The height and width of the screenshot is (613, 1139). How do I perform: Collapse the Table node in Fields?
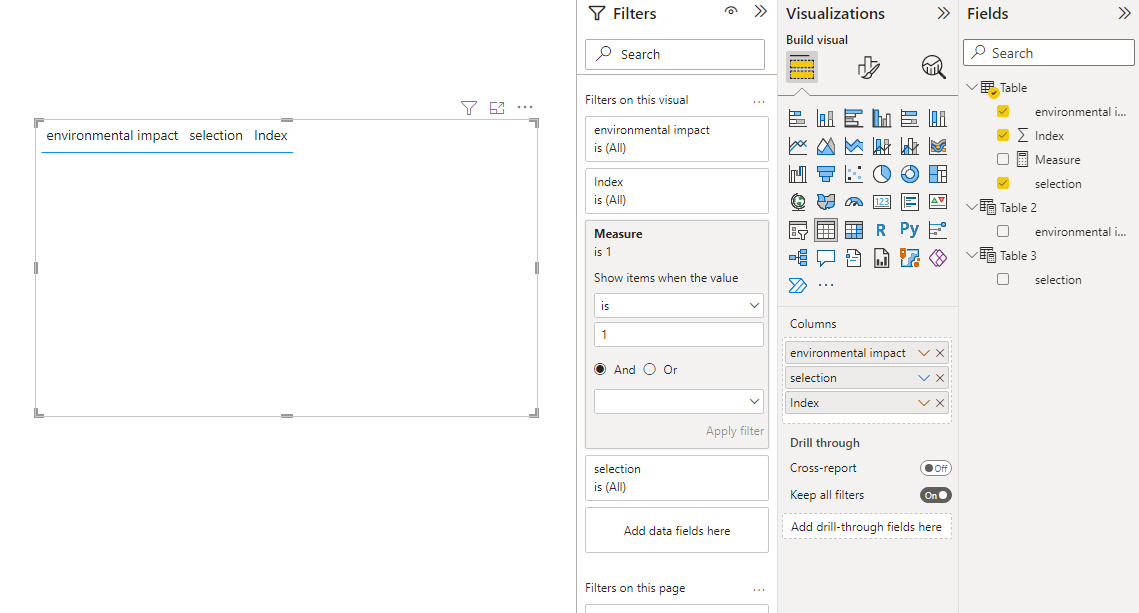[x=972, y=87]
